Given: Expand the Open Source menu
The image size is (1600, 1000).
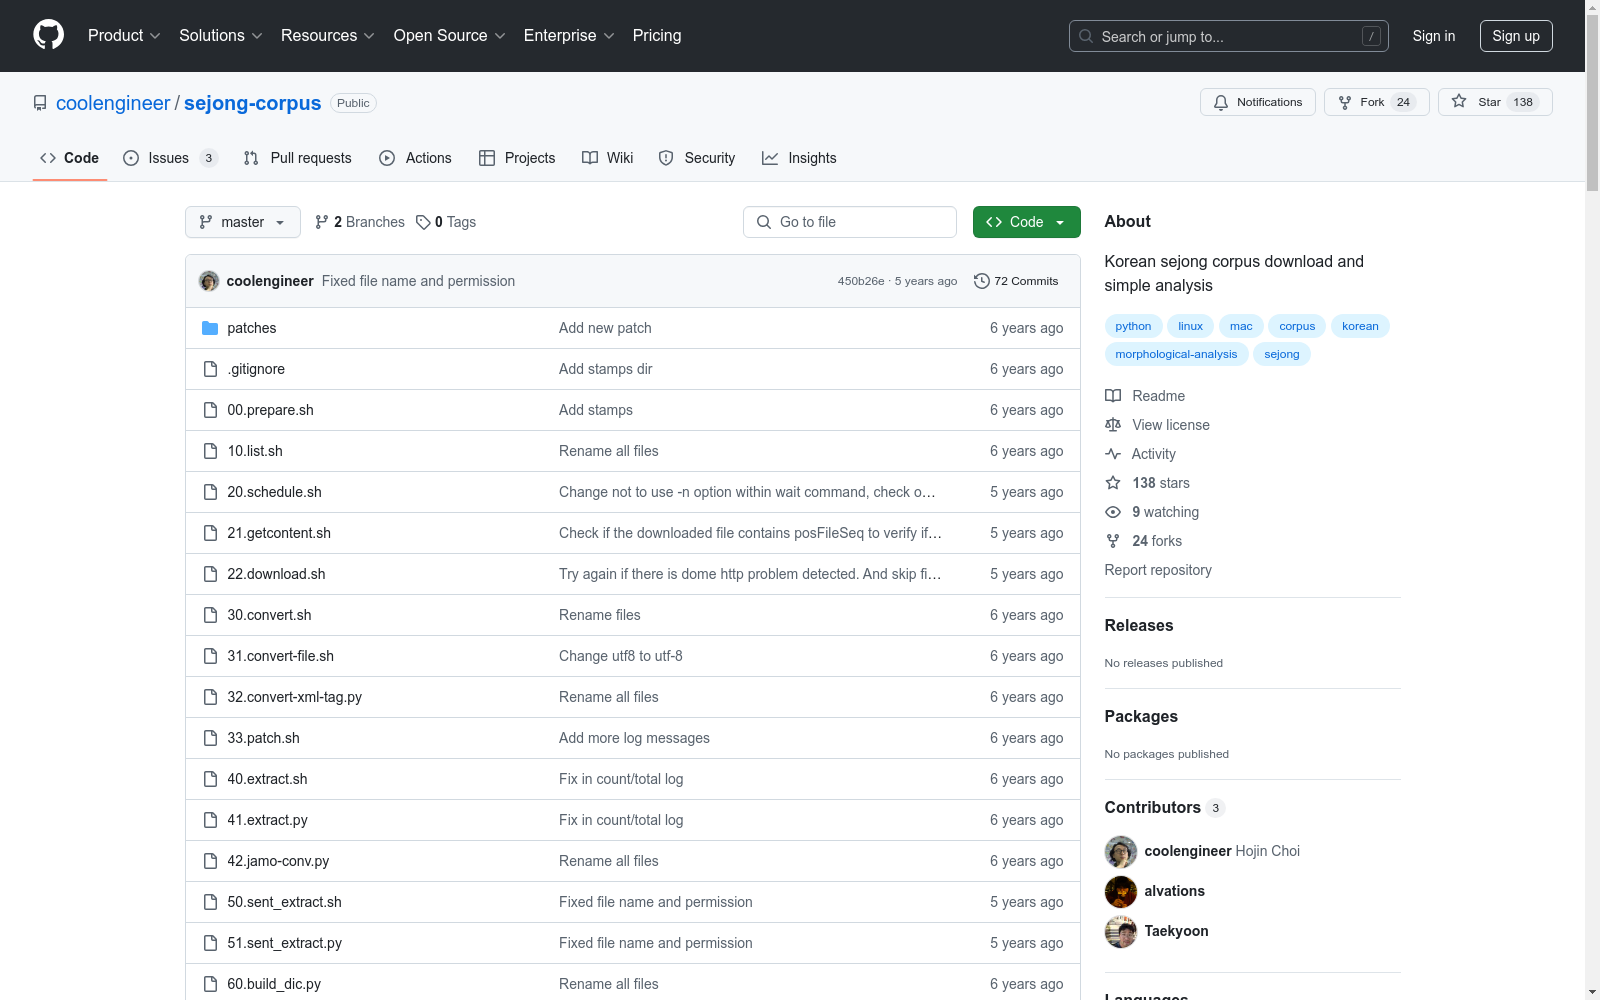Looking at the screenshot, I should [x=450, y=35].
